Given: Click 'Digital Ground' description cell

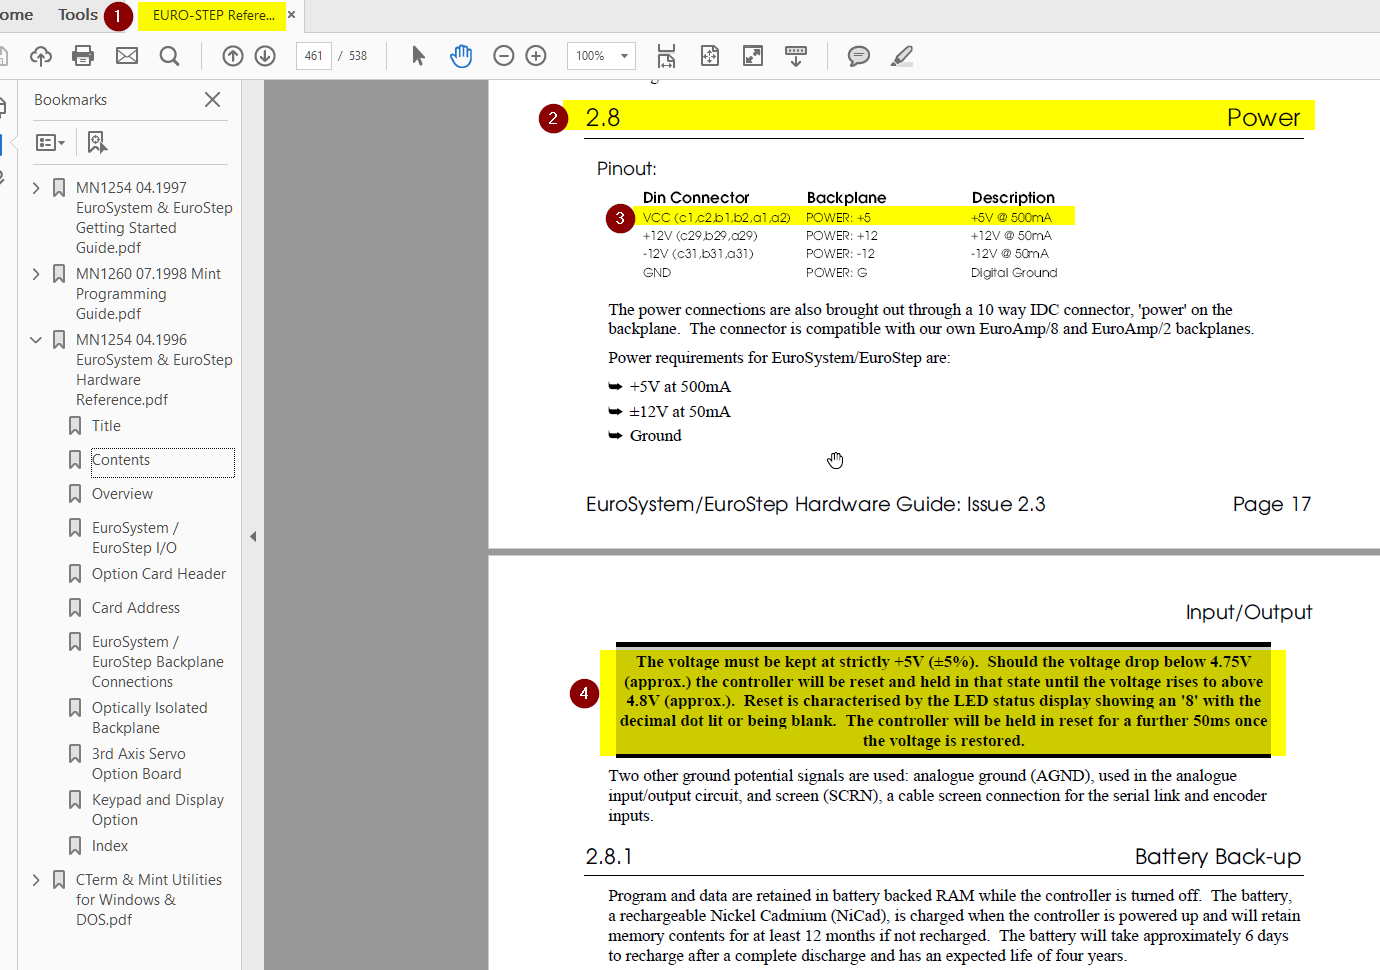Looking at the screenshot, I should (x=1013, y=273).
